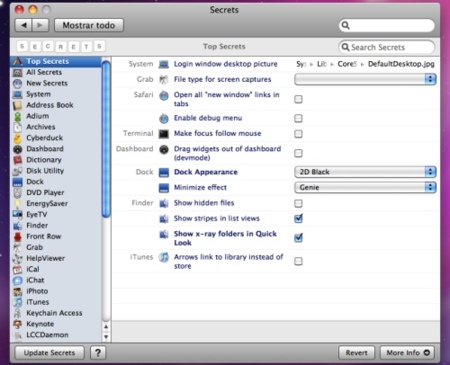Click the Core path segment
Screen dimensions: 450x365
click(x=347, y=64)
